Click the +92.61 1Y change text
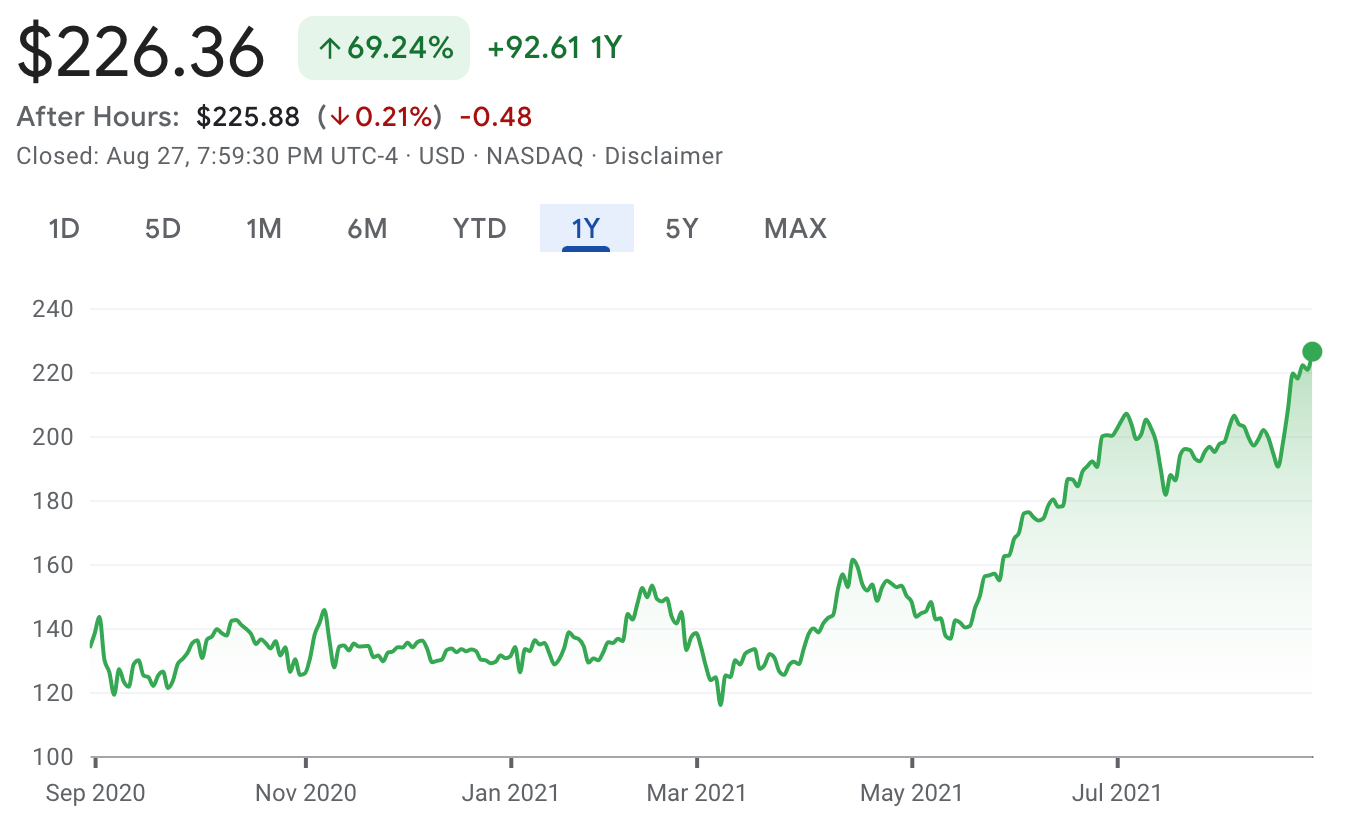1352x840 pixels. pos(555,48)
